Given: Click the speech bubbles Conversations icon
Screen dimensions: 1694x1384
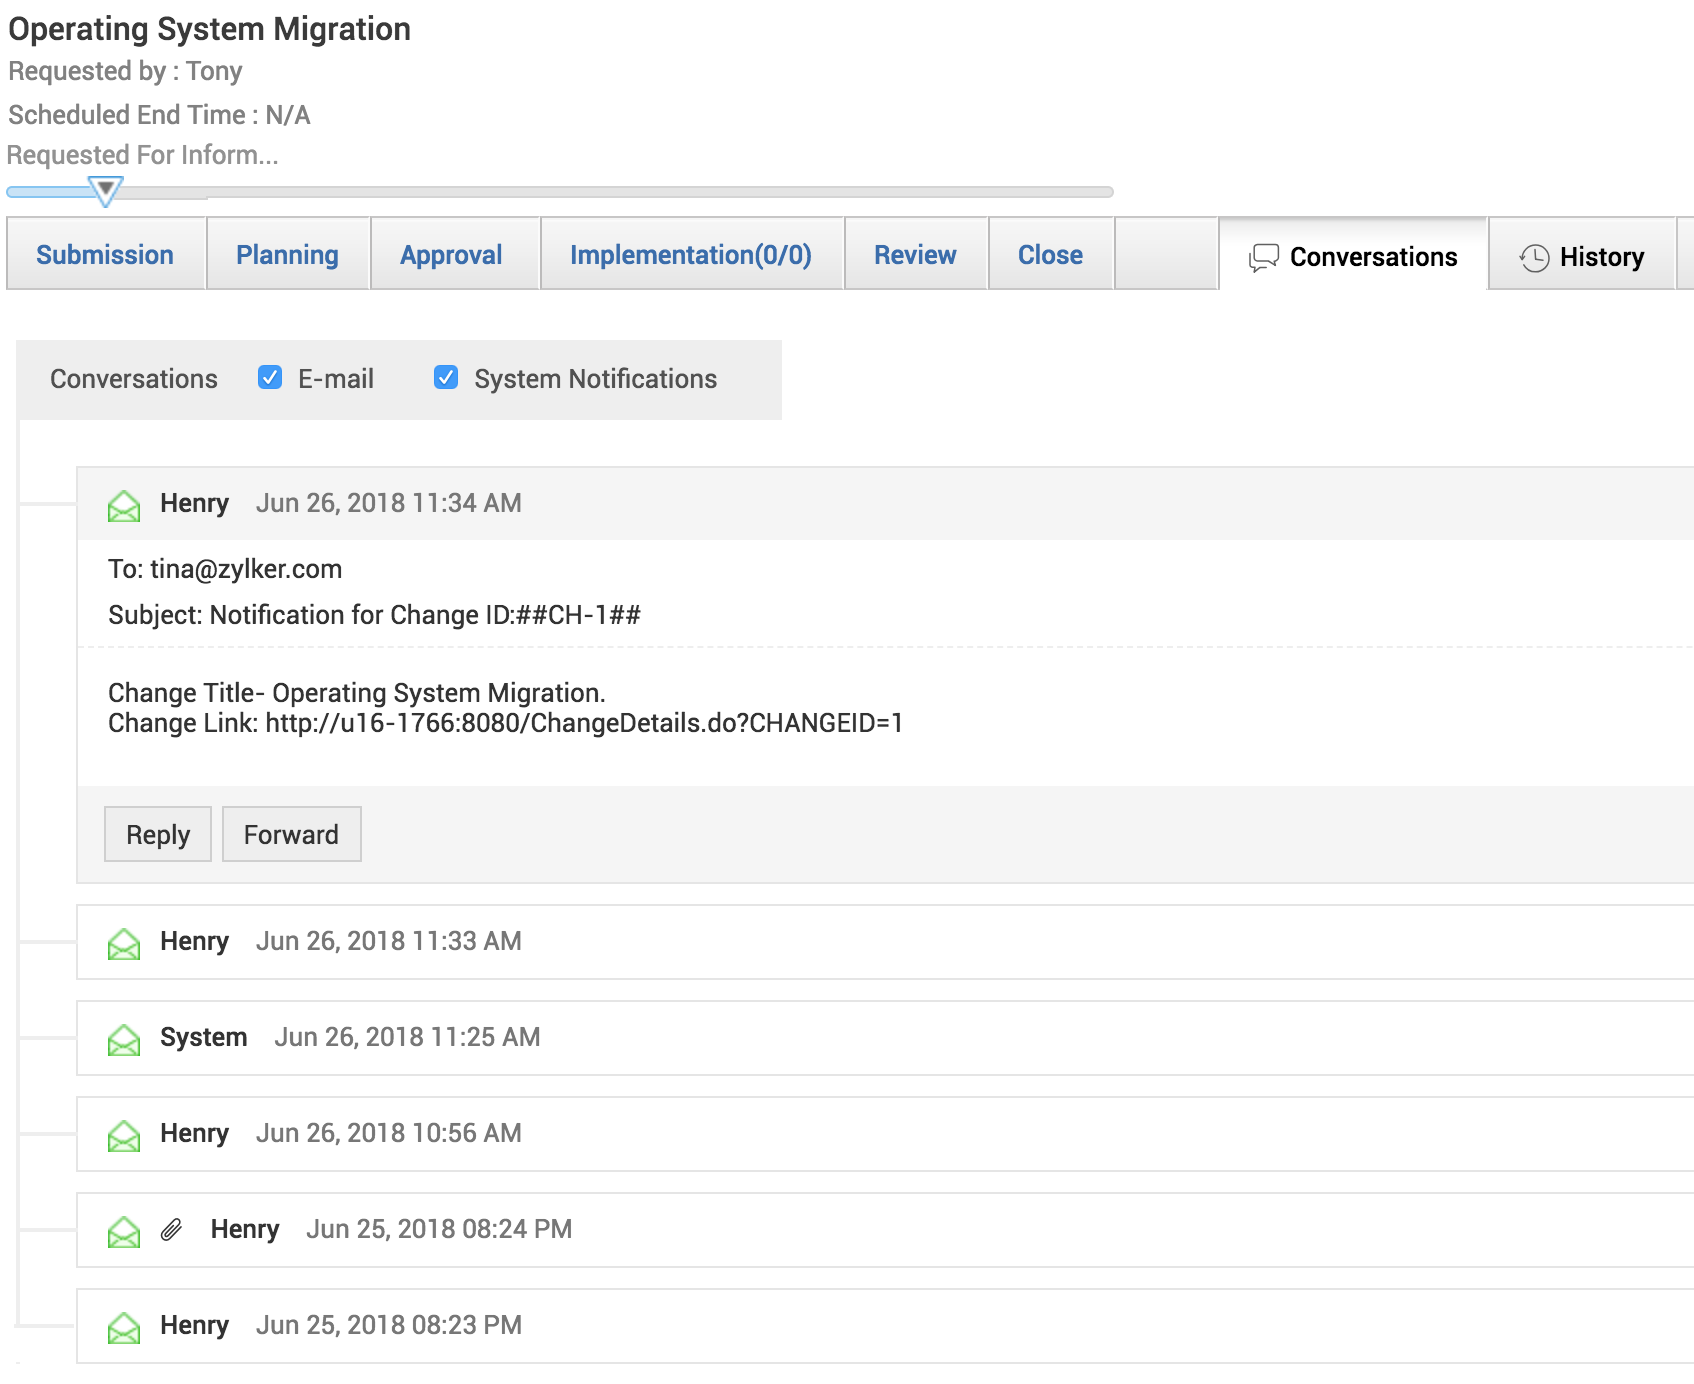Looking at the screenshot, I should 1264,258.
